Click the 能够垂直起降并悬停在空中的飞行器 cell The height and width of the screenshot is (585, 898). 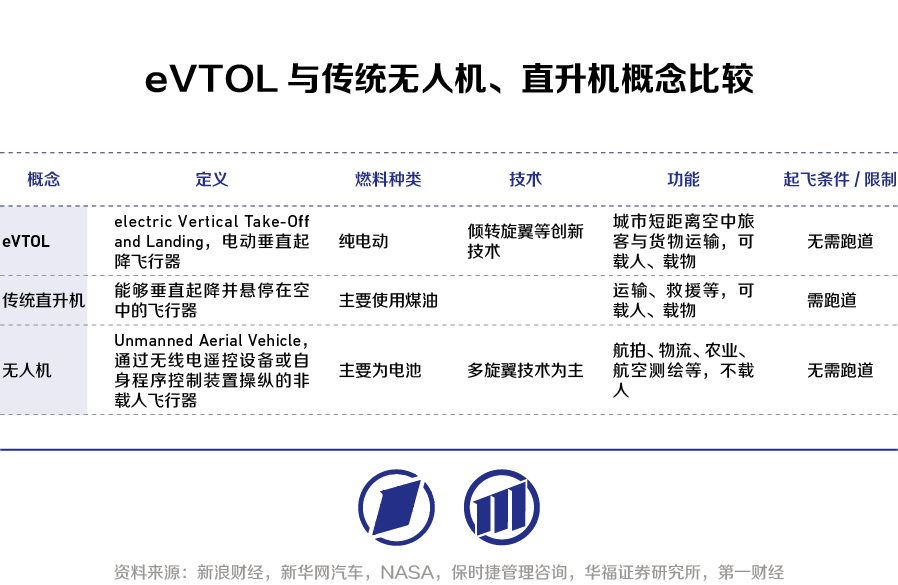pyautogui.click(x=212, y=300)
